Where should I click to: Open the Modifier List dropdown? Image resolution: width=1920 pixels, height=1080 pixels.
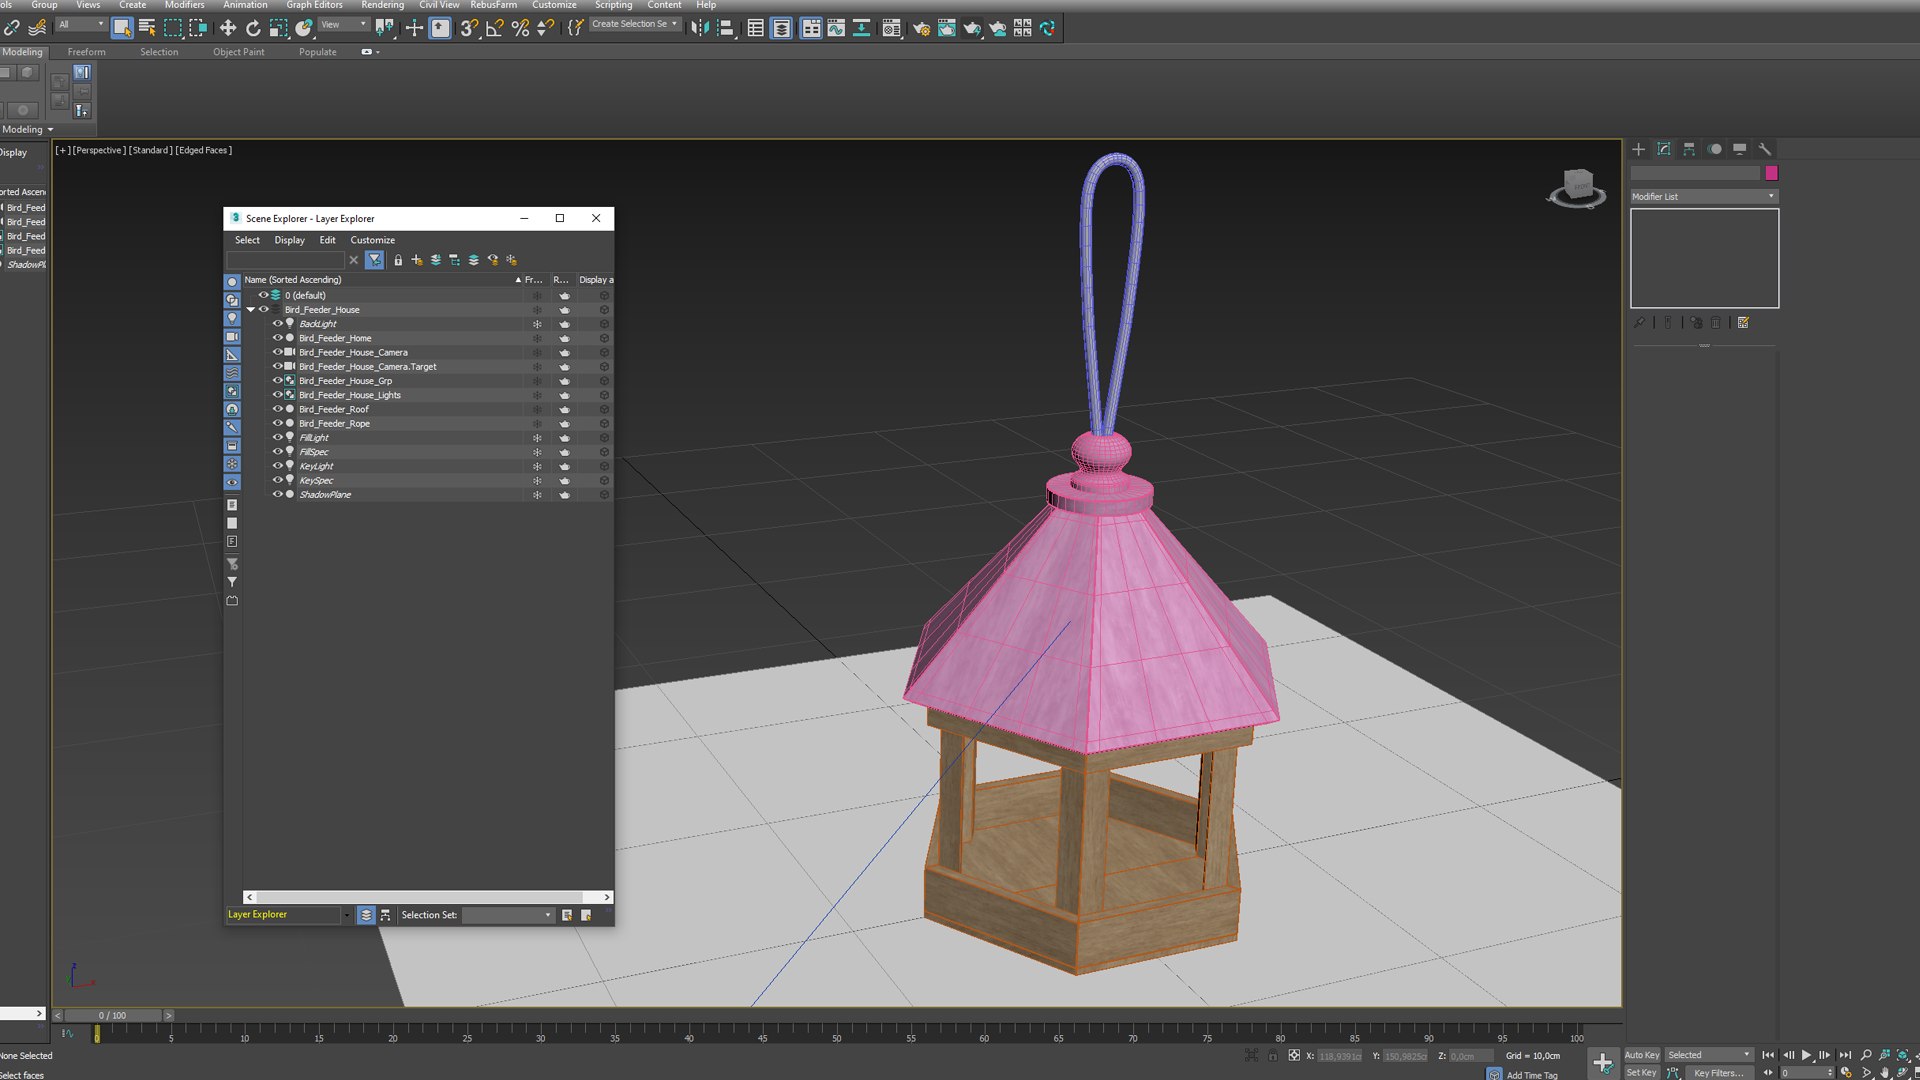pyautogui.click(x=1704, y=197)
